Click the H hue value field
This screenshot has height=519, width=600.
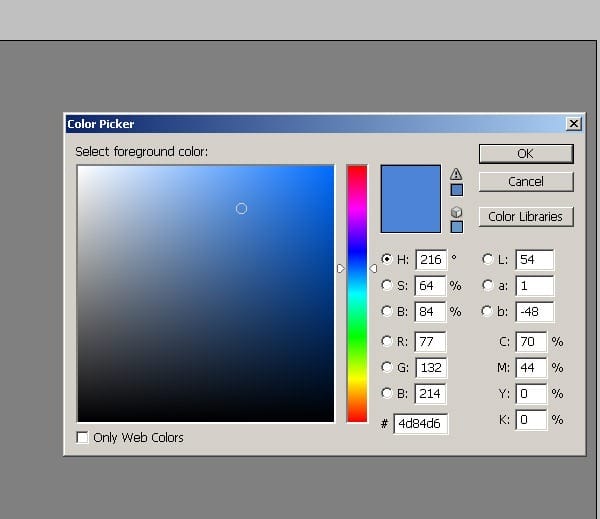[x=430, y=260]
